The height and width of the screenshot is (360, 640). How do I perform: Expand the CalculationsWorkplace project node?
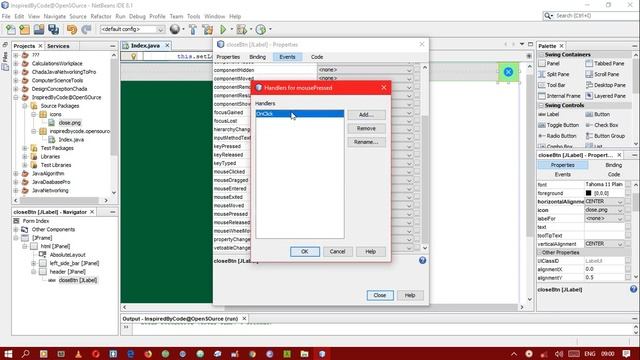[16, 64]
